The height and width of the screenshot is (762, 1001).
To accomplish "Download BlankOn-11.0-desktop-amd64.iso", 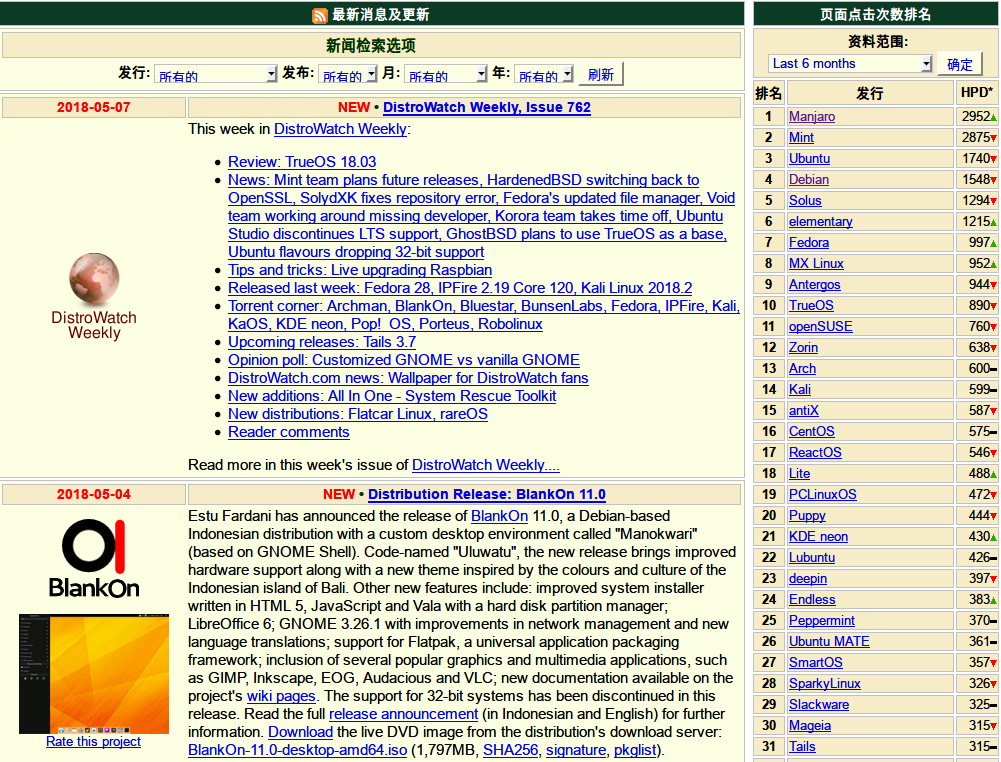I will [x=297, y=750].
